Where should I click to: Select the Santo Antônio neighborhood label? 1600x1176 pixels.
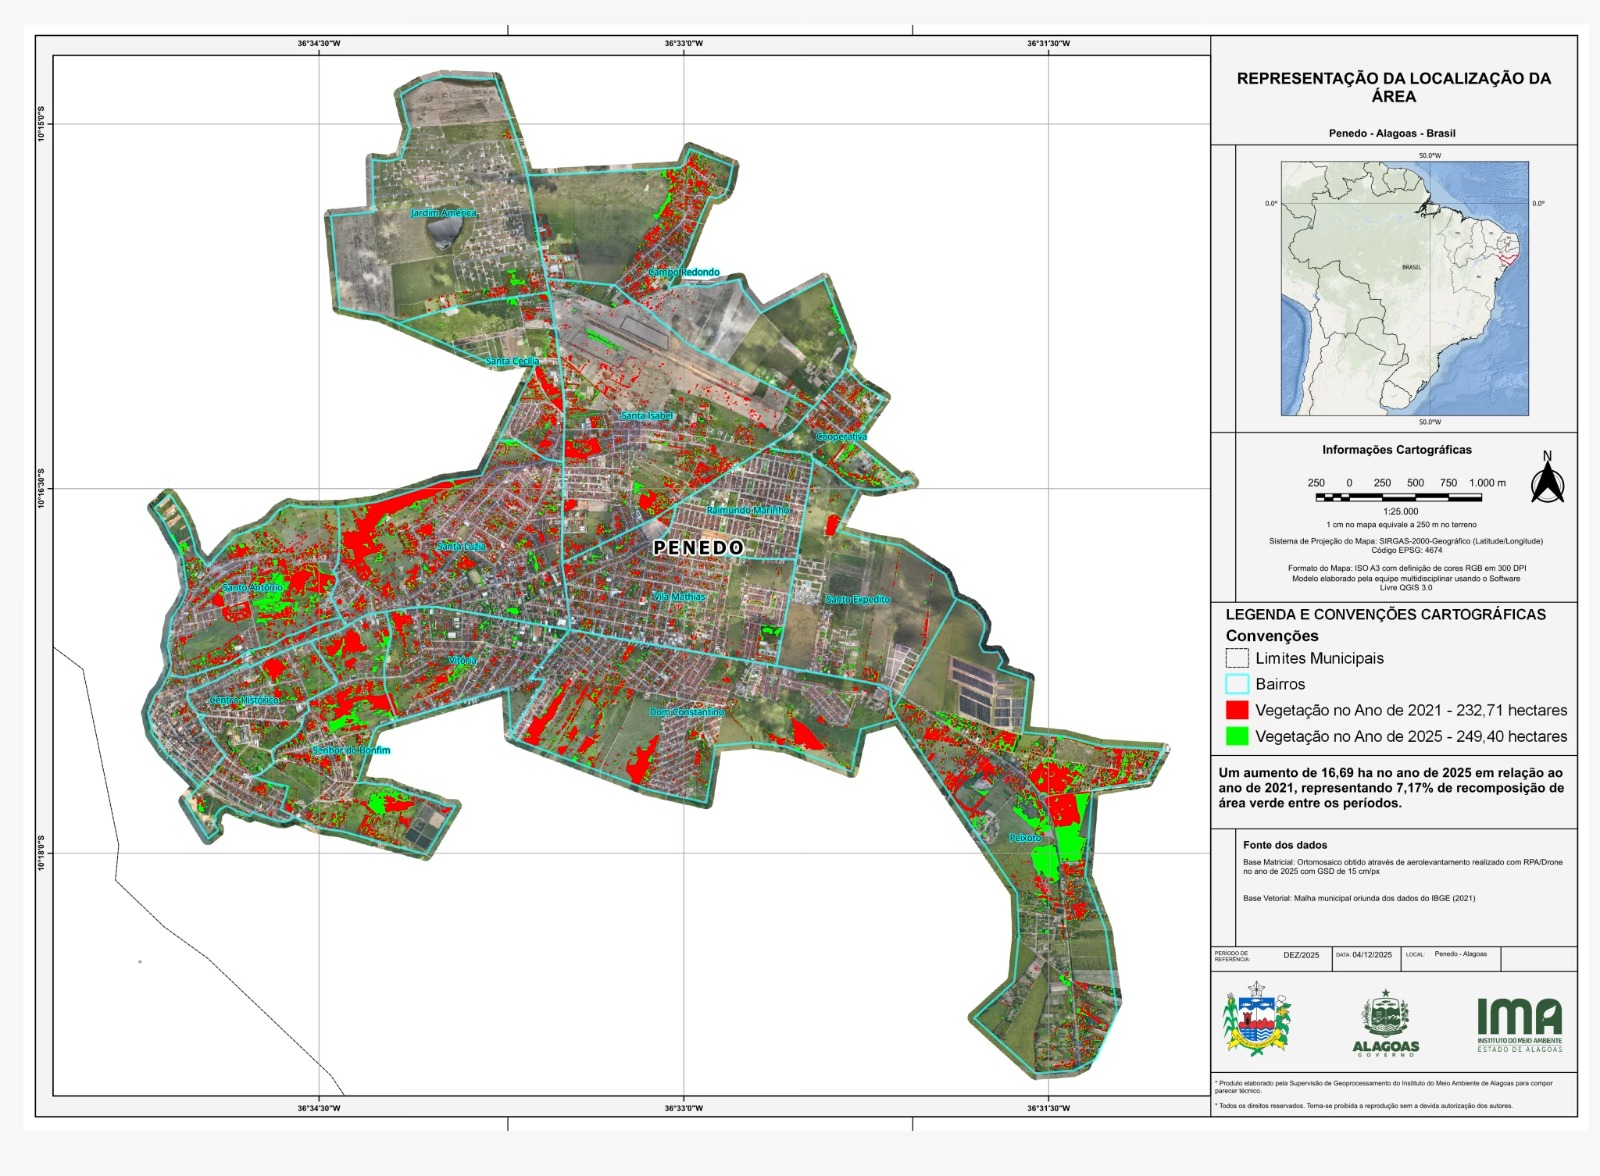click(x=252, y=588)
